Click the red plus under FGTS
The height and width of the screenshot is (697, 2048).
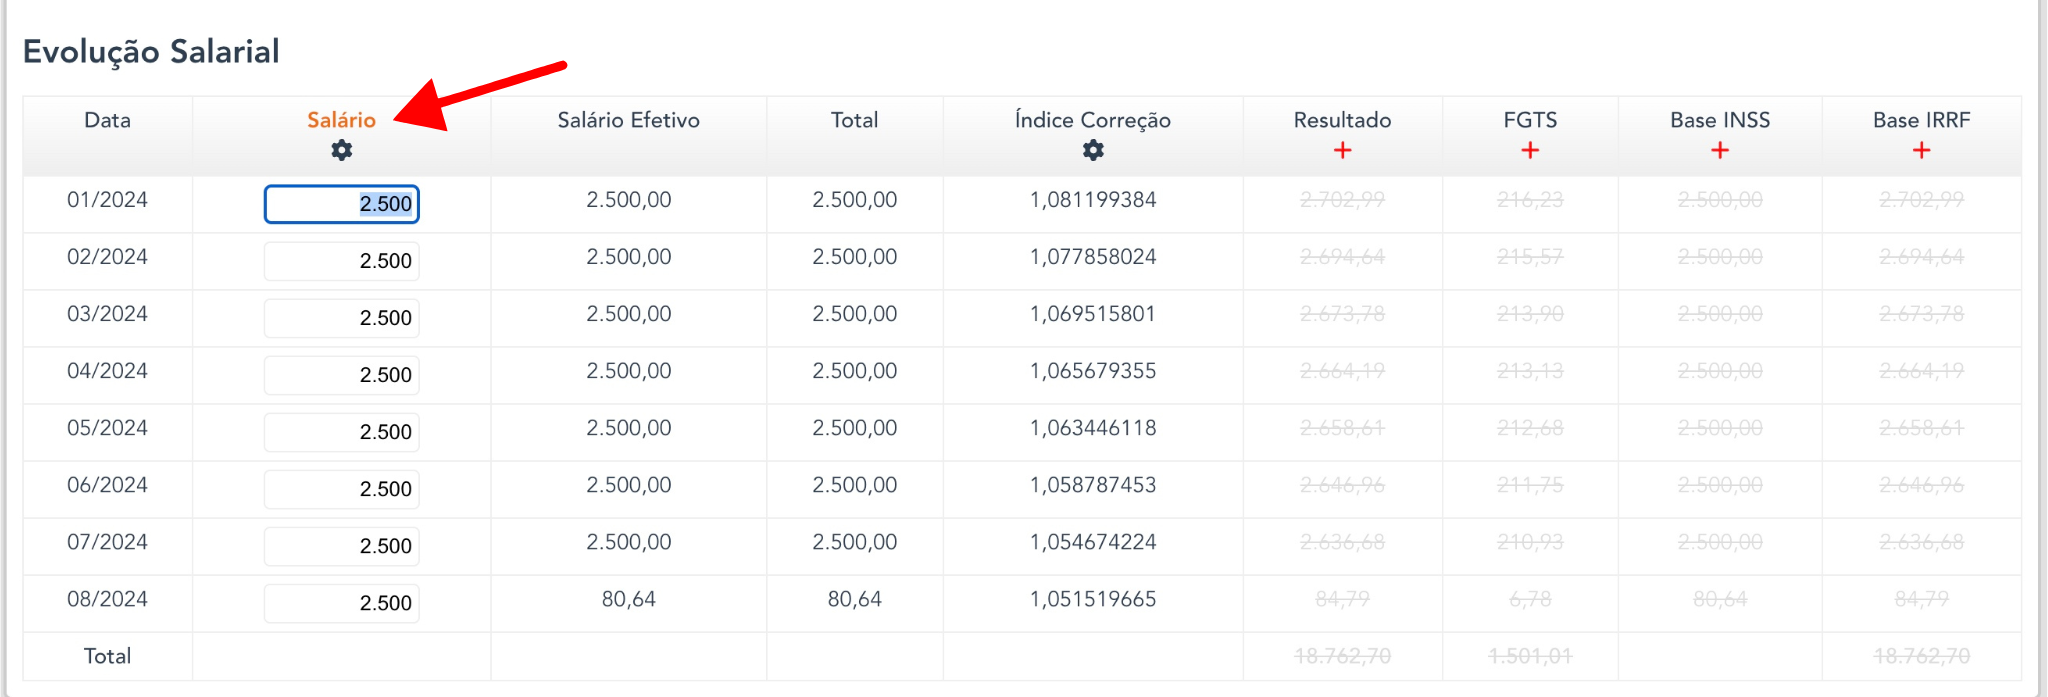point(1530,151)
